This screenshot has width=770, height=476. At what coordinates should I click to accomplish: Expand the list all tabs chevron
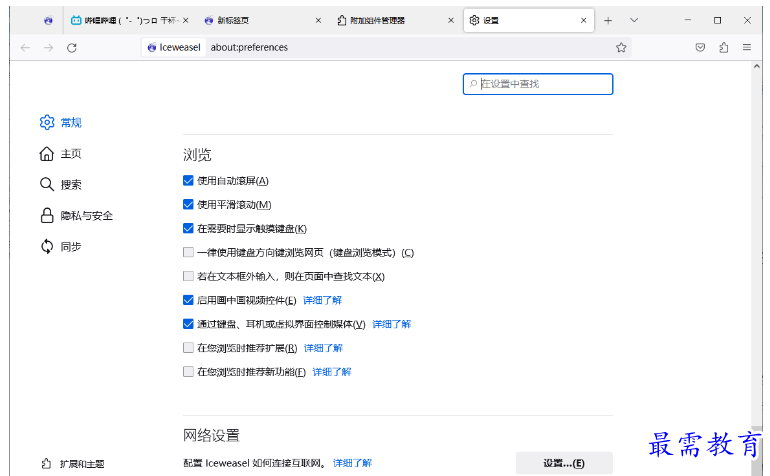point(634,20)
